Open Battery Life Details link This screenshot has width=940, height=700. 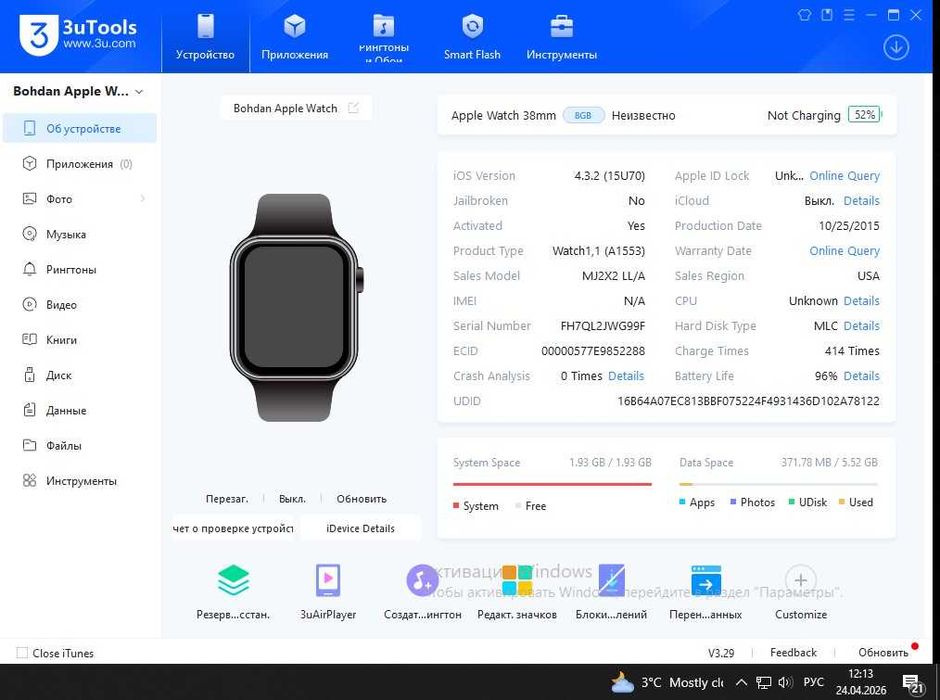tap(861, 376)
